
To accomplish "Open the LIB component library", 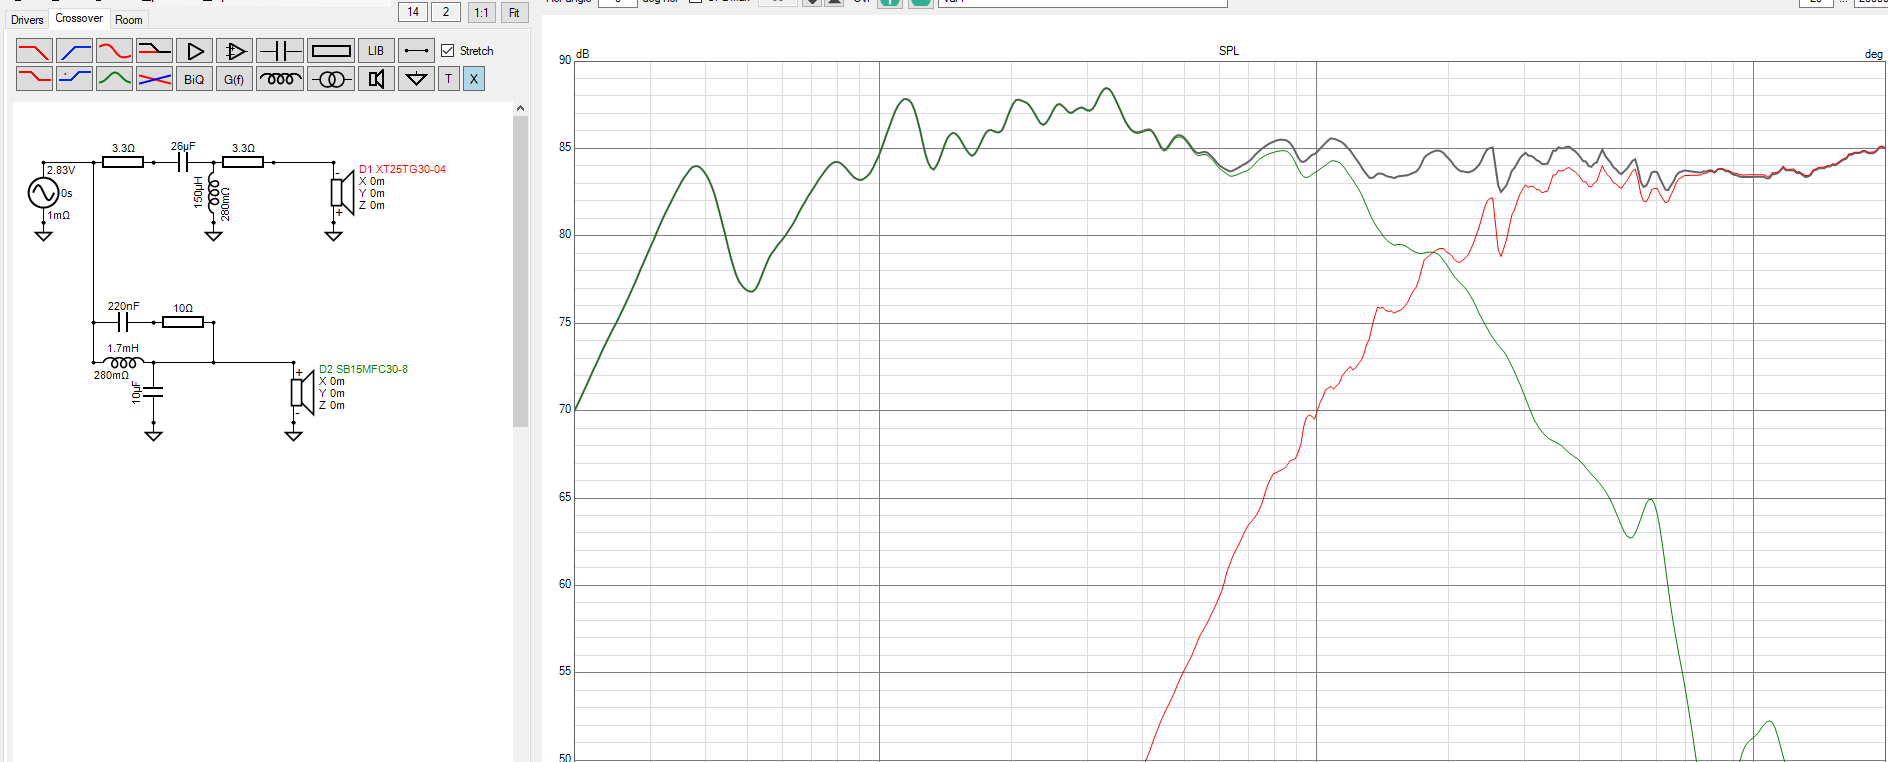I will click(375, 50).
